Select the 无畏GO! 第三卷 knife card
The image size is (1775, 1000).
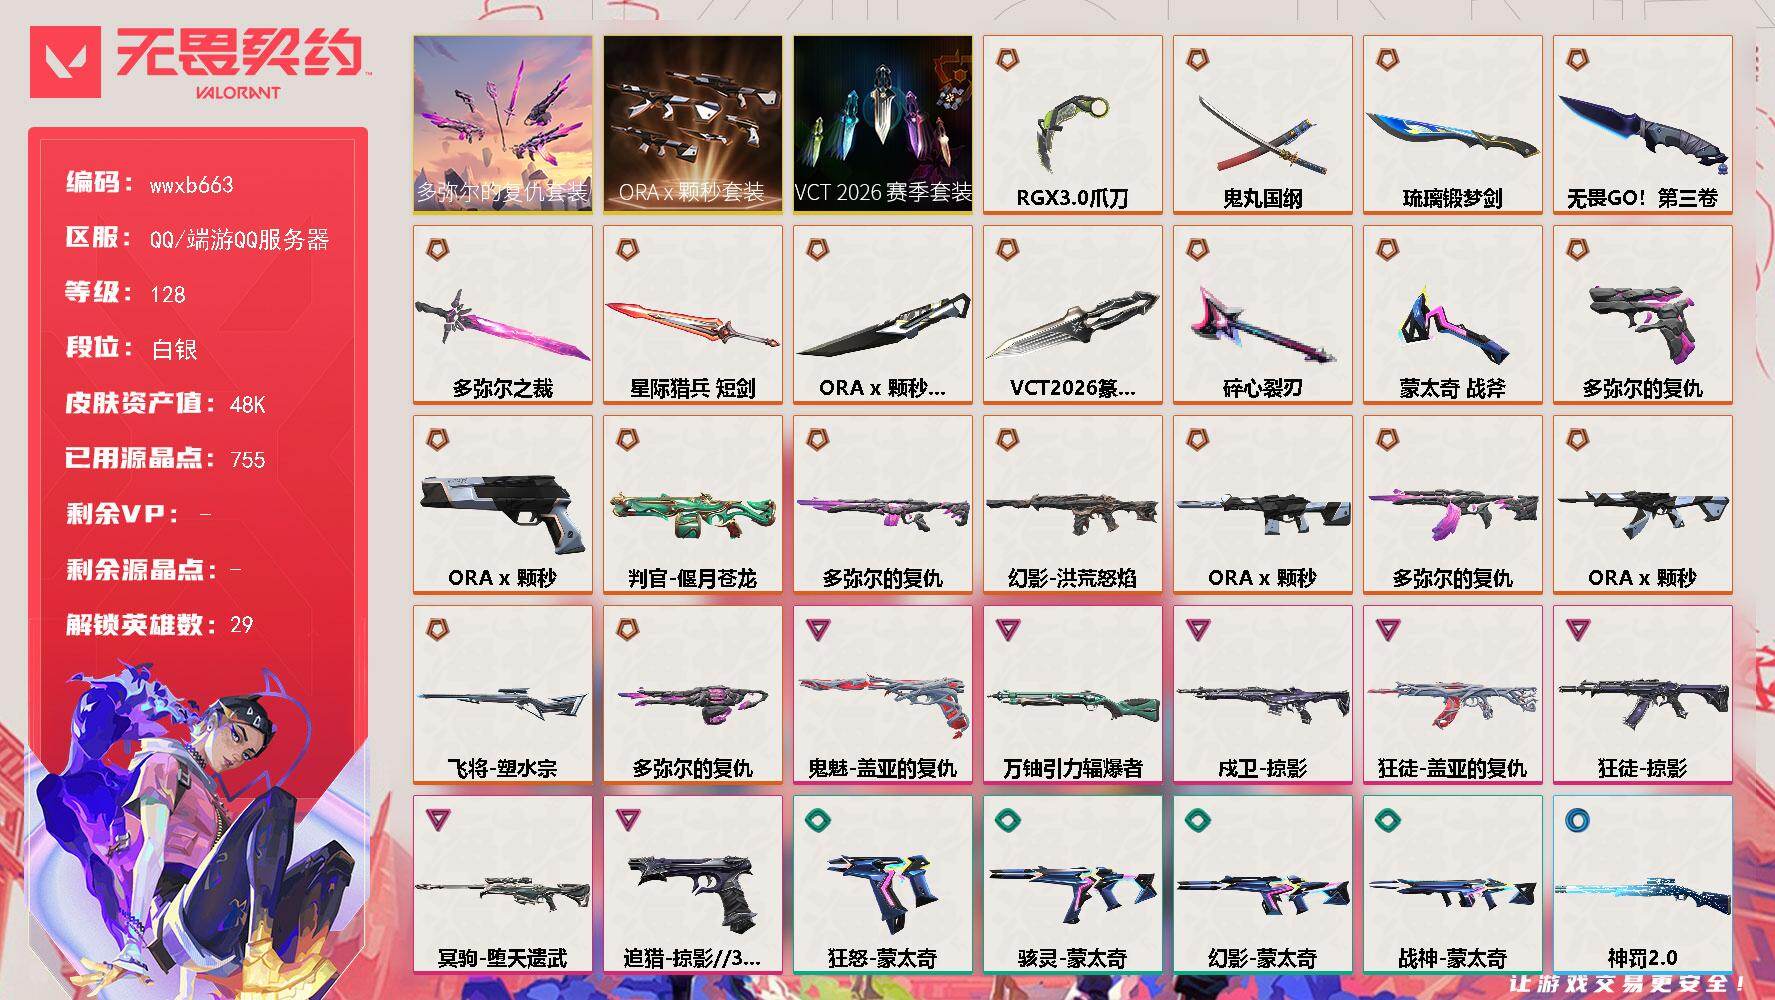(x=1642, y=124)
